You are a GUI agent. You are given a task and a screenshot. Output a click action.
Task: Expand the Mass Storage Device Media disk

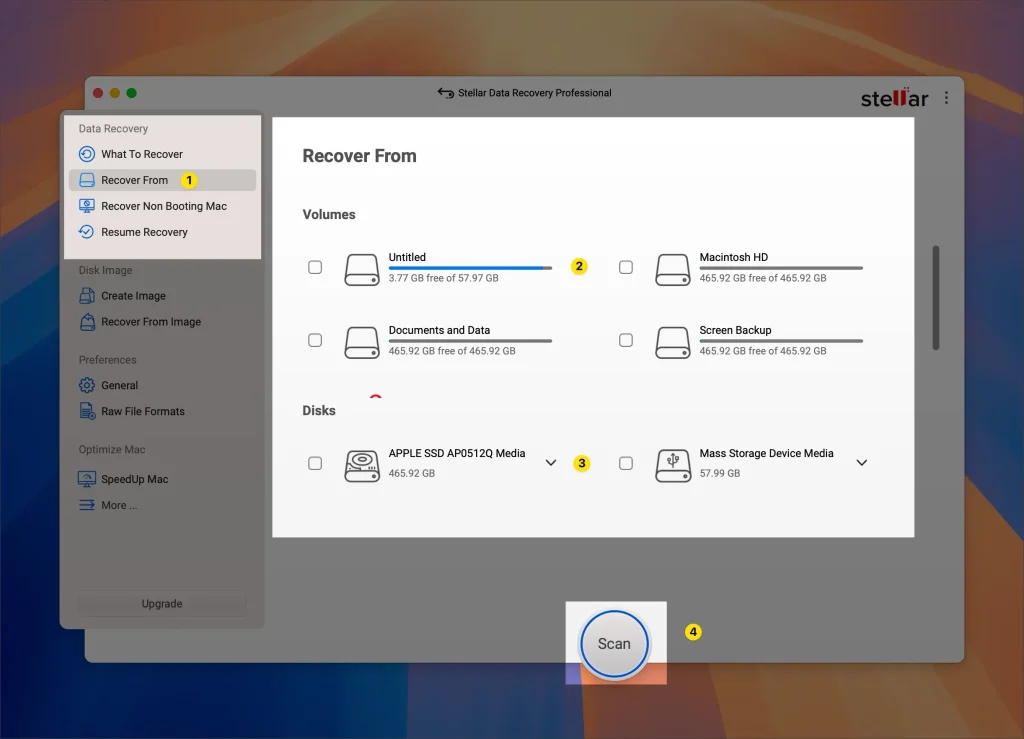(x=860, y=463)
